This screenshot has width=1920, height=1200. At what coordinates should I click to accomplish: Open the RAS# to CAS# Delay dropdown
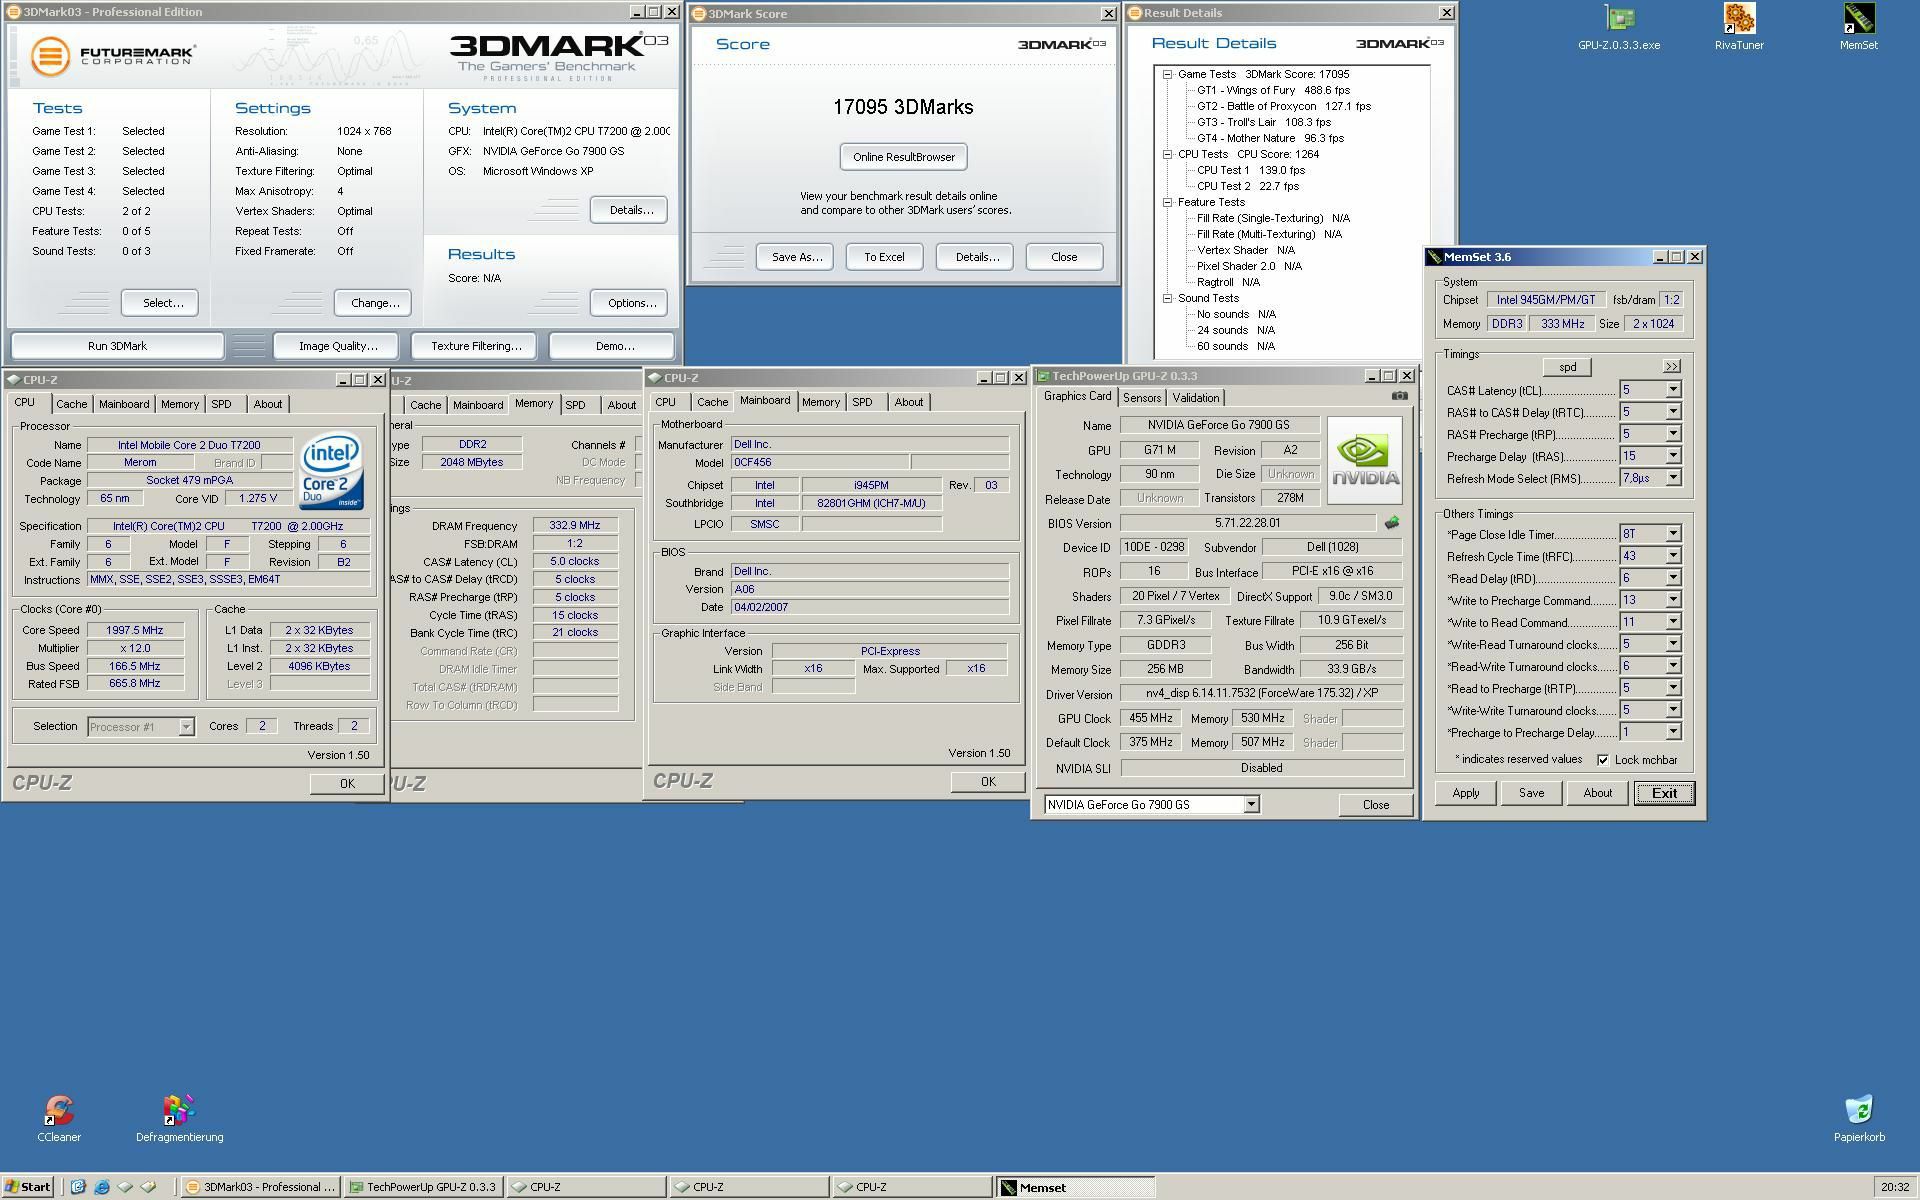tap(1672, 412)
